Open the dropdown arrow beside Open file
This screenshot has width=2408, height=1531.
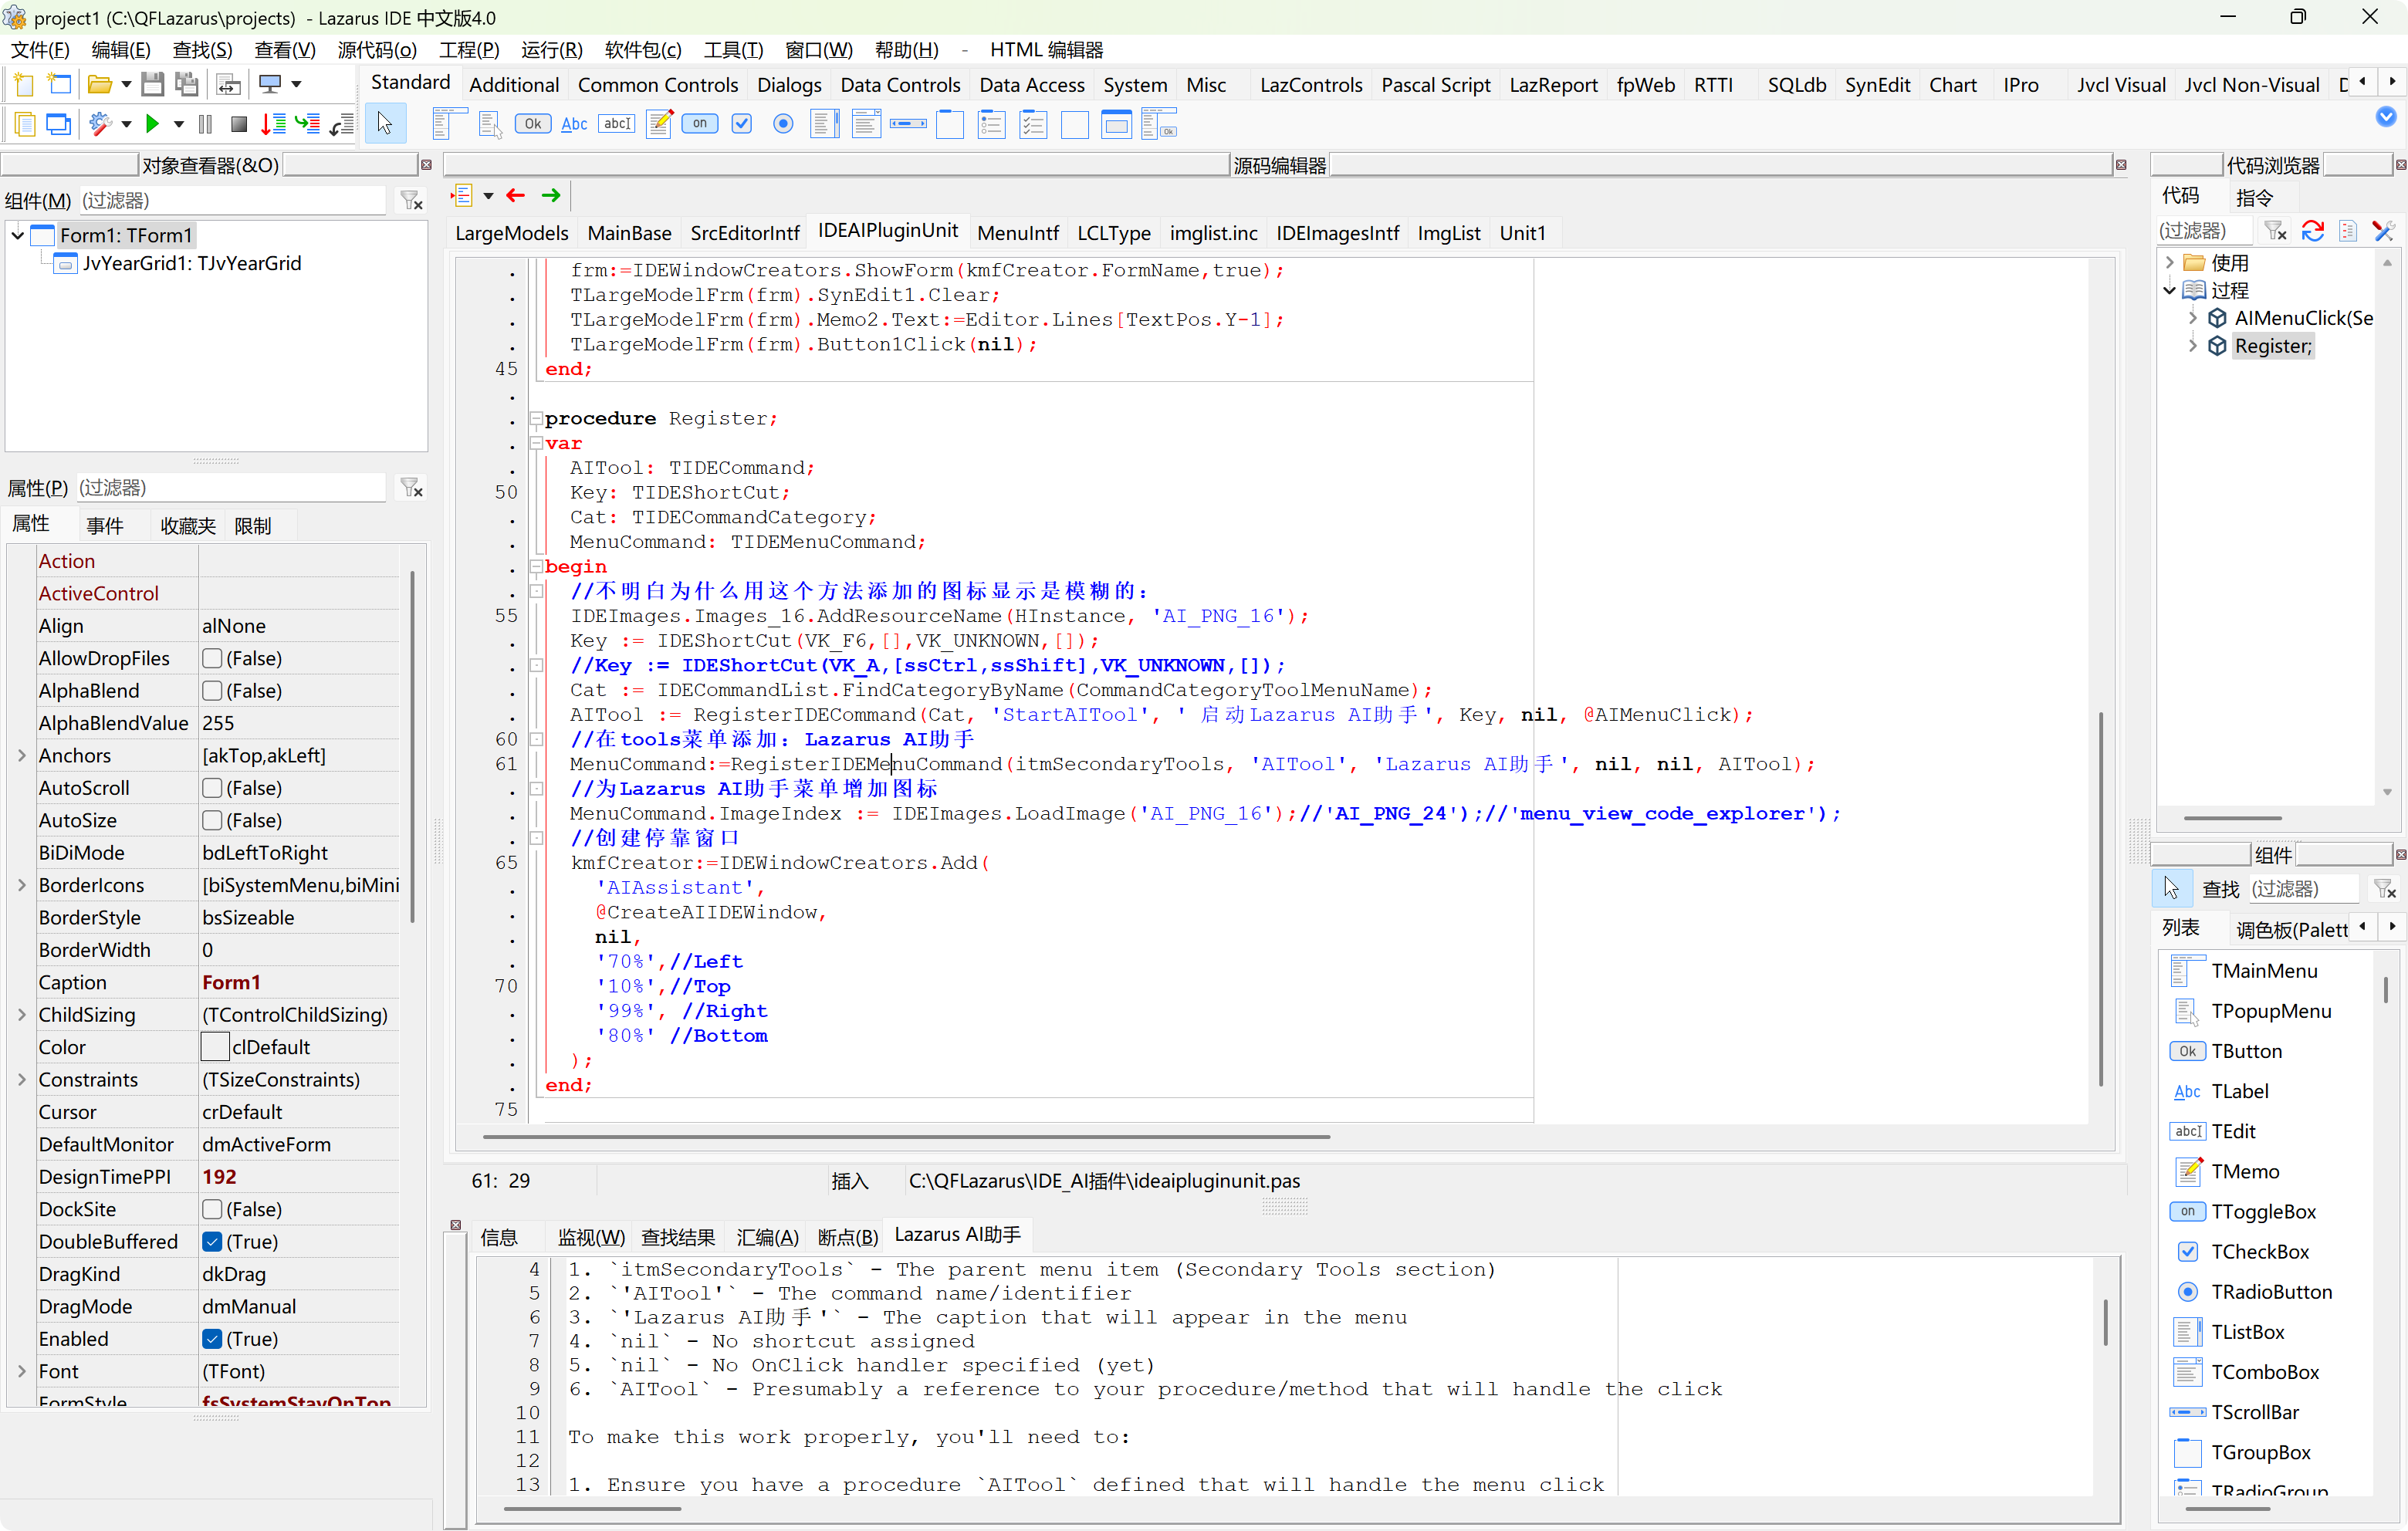tap(126, 84)
